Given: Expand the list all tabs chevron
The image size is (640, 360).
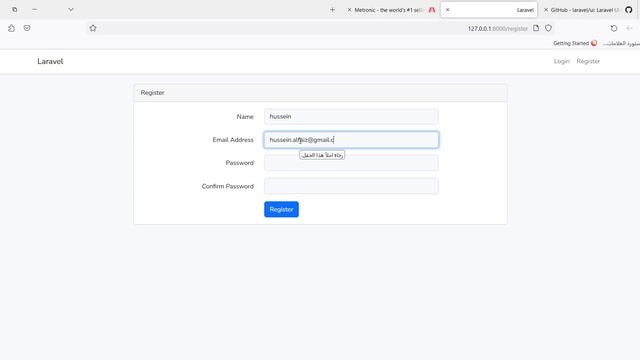Looking at the screenshot, I should [x=71, y=9].
